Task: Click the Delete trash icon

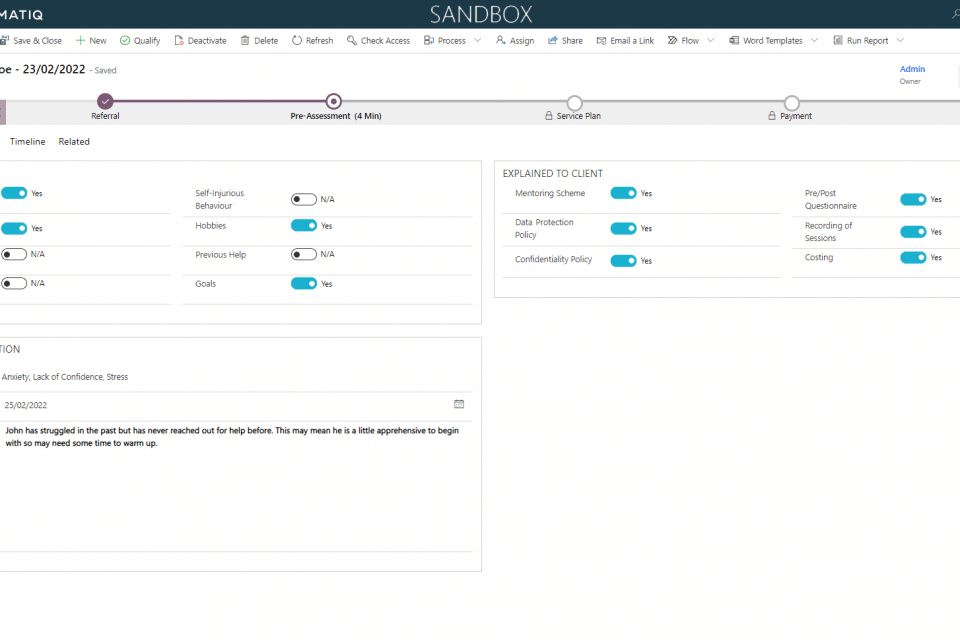Action: click(245, 41)
